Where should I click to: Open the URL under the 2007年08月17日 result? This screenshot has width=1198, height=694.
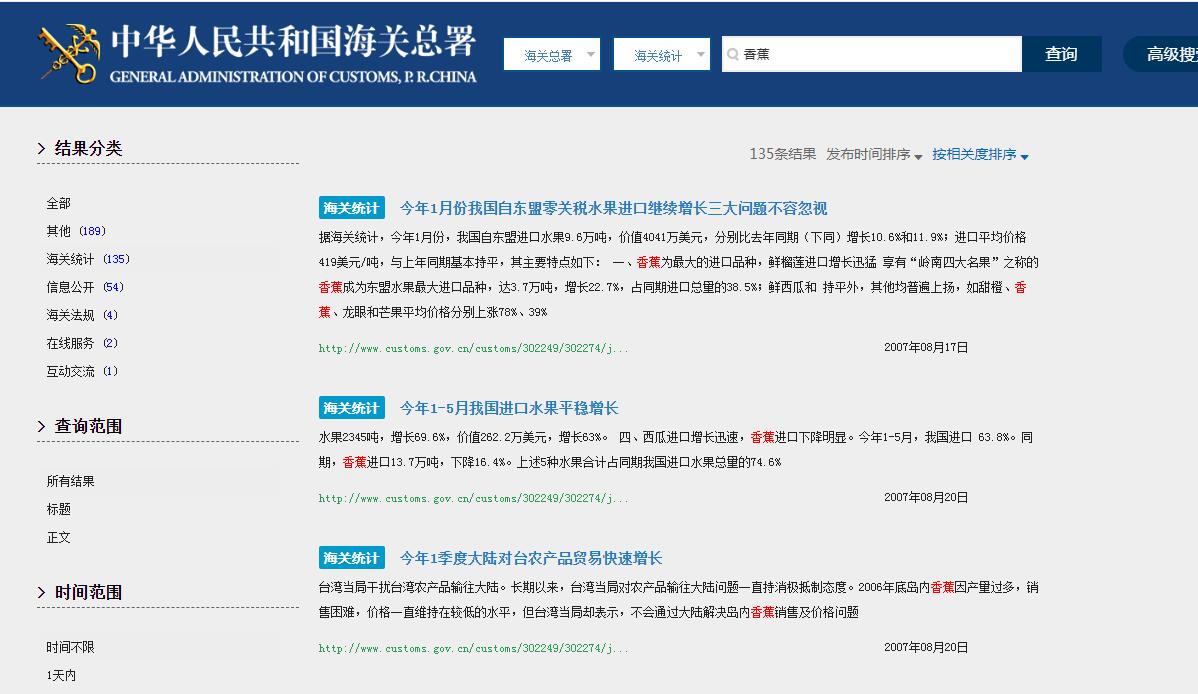(x=474, y=348)
